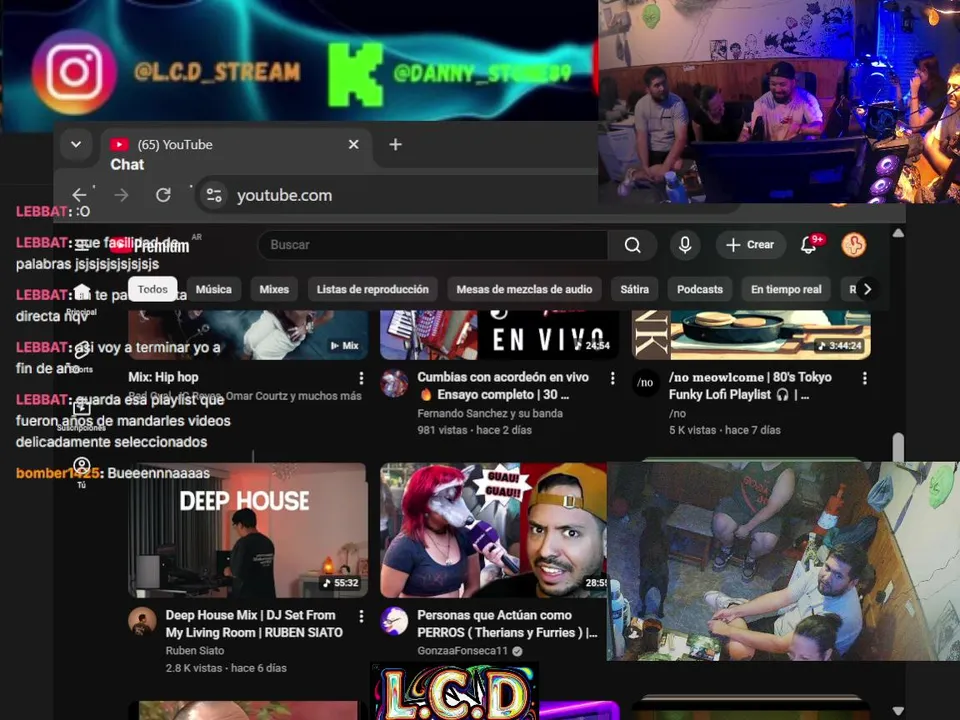960x720 pixels.
Task: Open the account avatar menu
Action: (x=853, y=245)
